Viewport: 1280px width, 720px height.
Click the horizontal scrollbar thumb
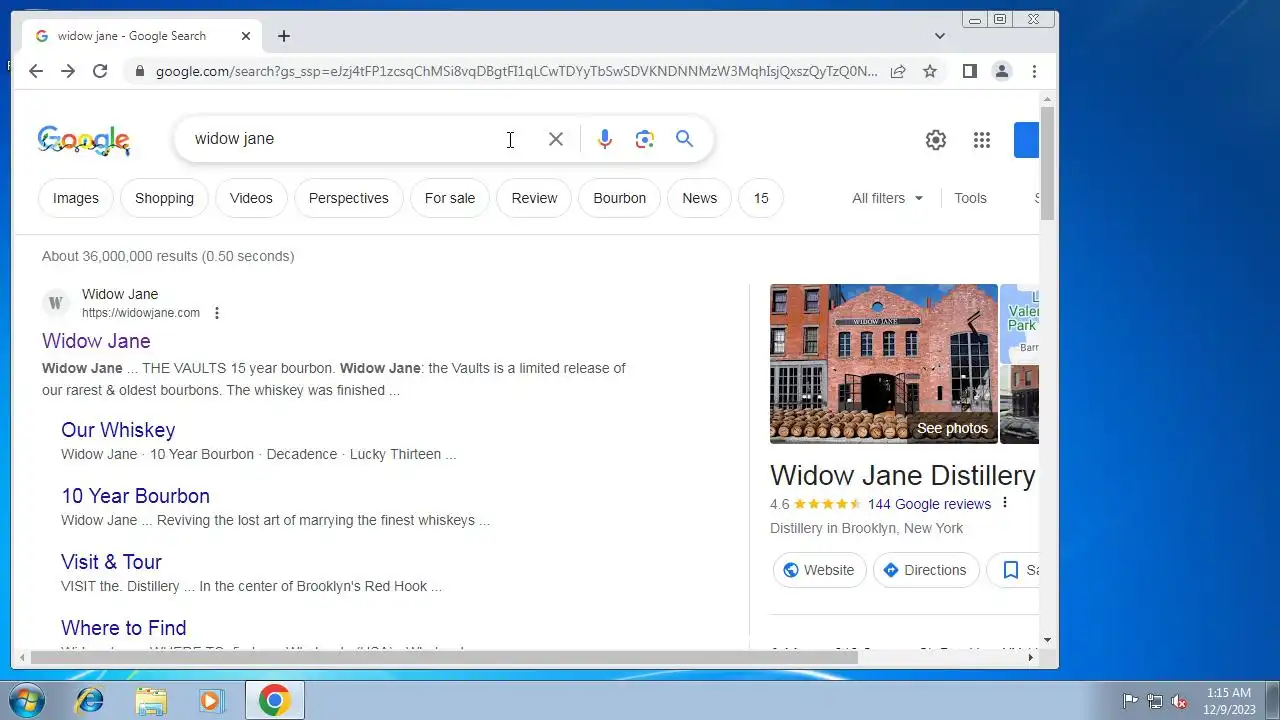click(x=444, y=657)
